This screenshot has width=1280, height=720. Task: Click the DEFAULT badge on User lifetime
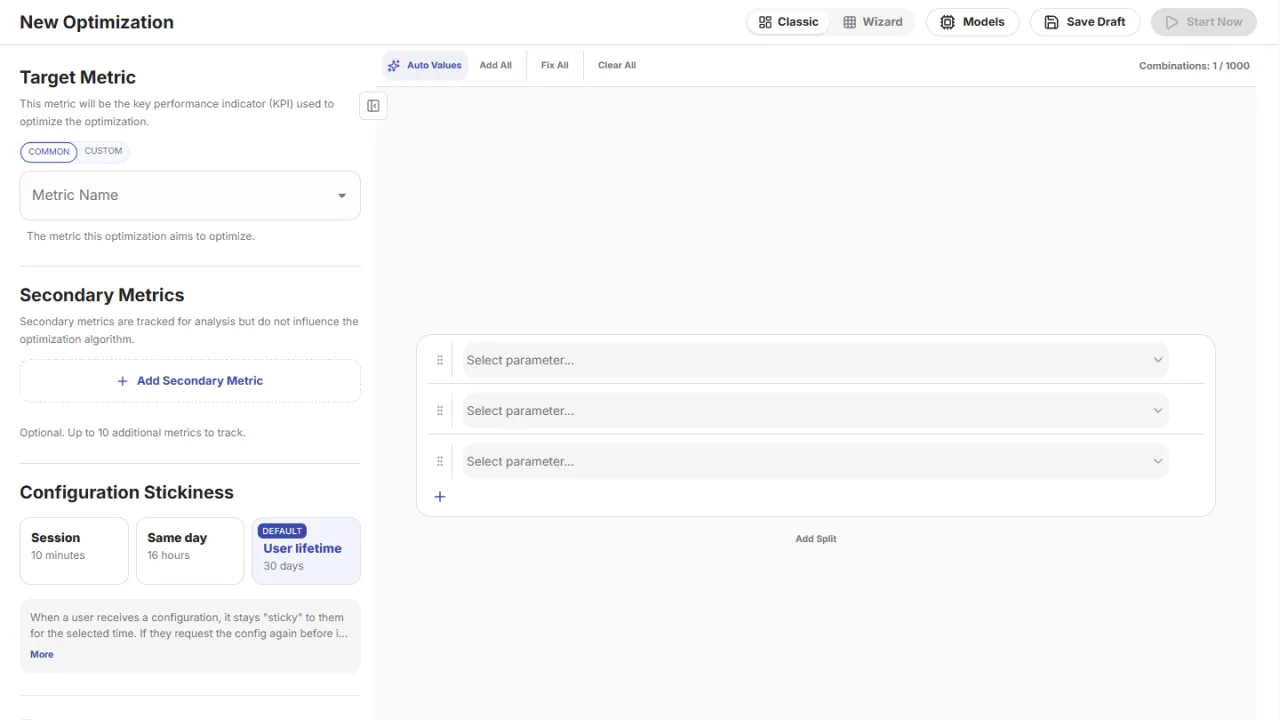click(282, 531)
